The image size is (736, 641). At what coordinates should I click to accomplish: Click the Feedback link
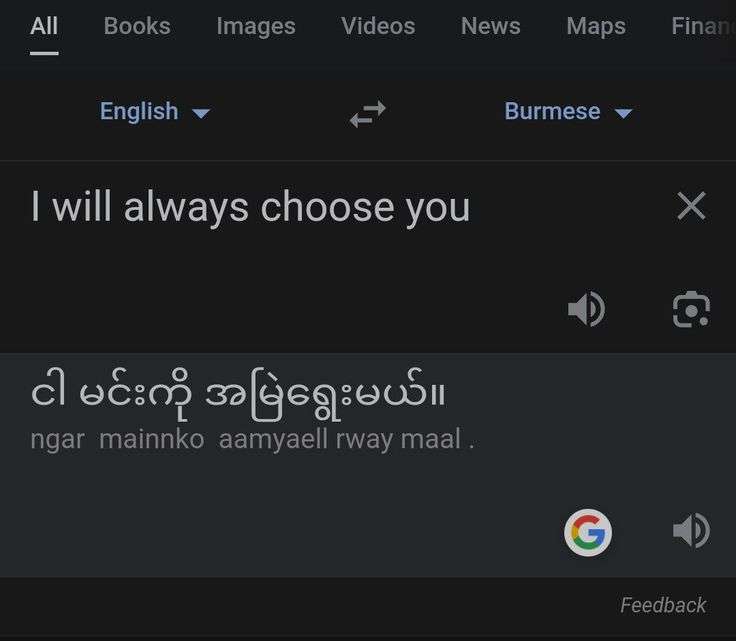point(663,605)
